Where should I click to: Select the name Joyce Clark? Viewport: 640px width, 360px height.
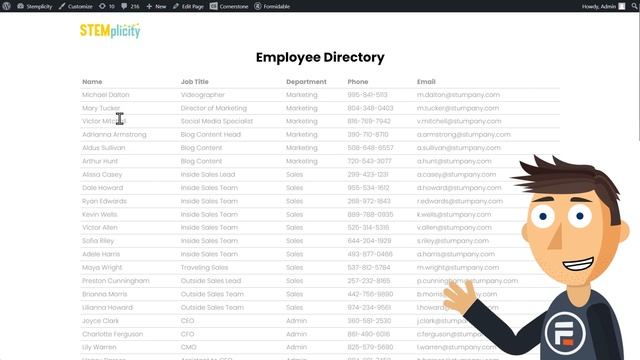click(x=100, y=321)
